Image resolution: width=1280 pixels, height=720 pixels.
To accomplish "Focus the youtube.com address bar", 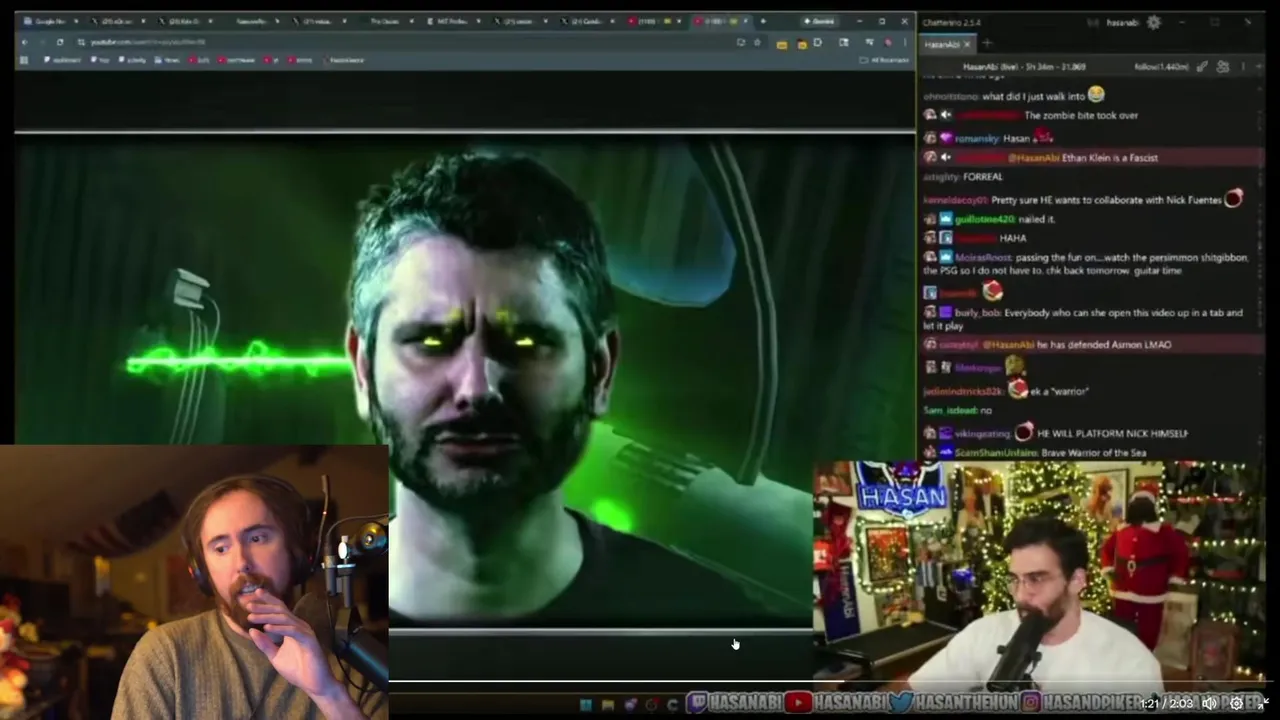I will 400,42.
